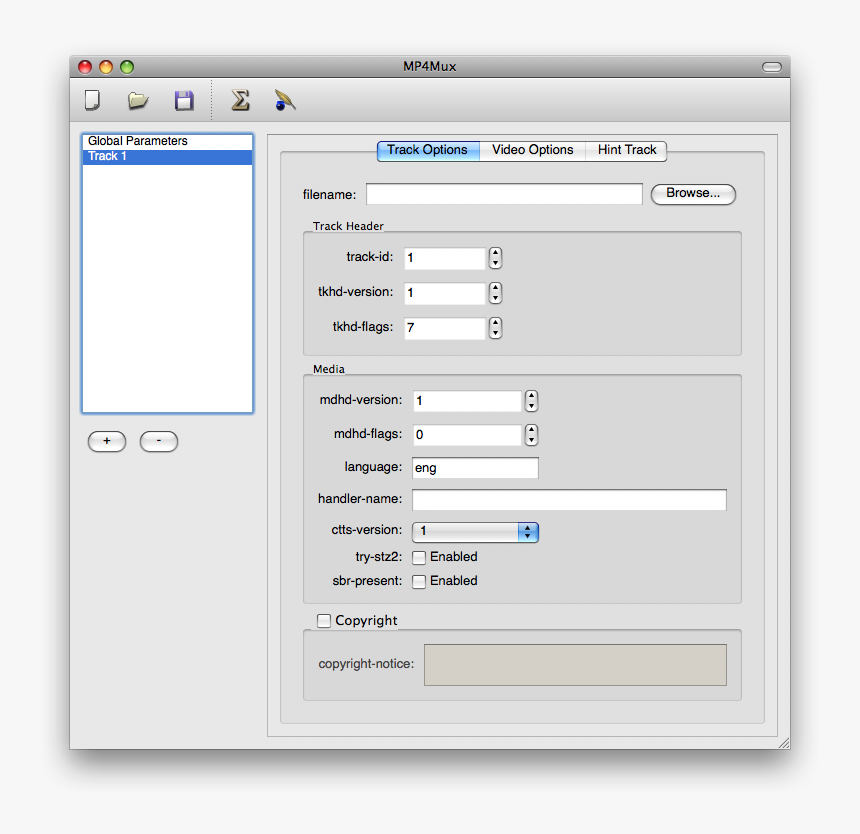
Task: Switch to the Video Options tab
Action: 532,150
